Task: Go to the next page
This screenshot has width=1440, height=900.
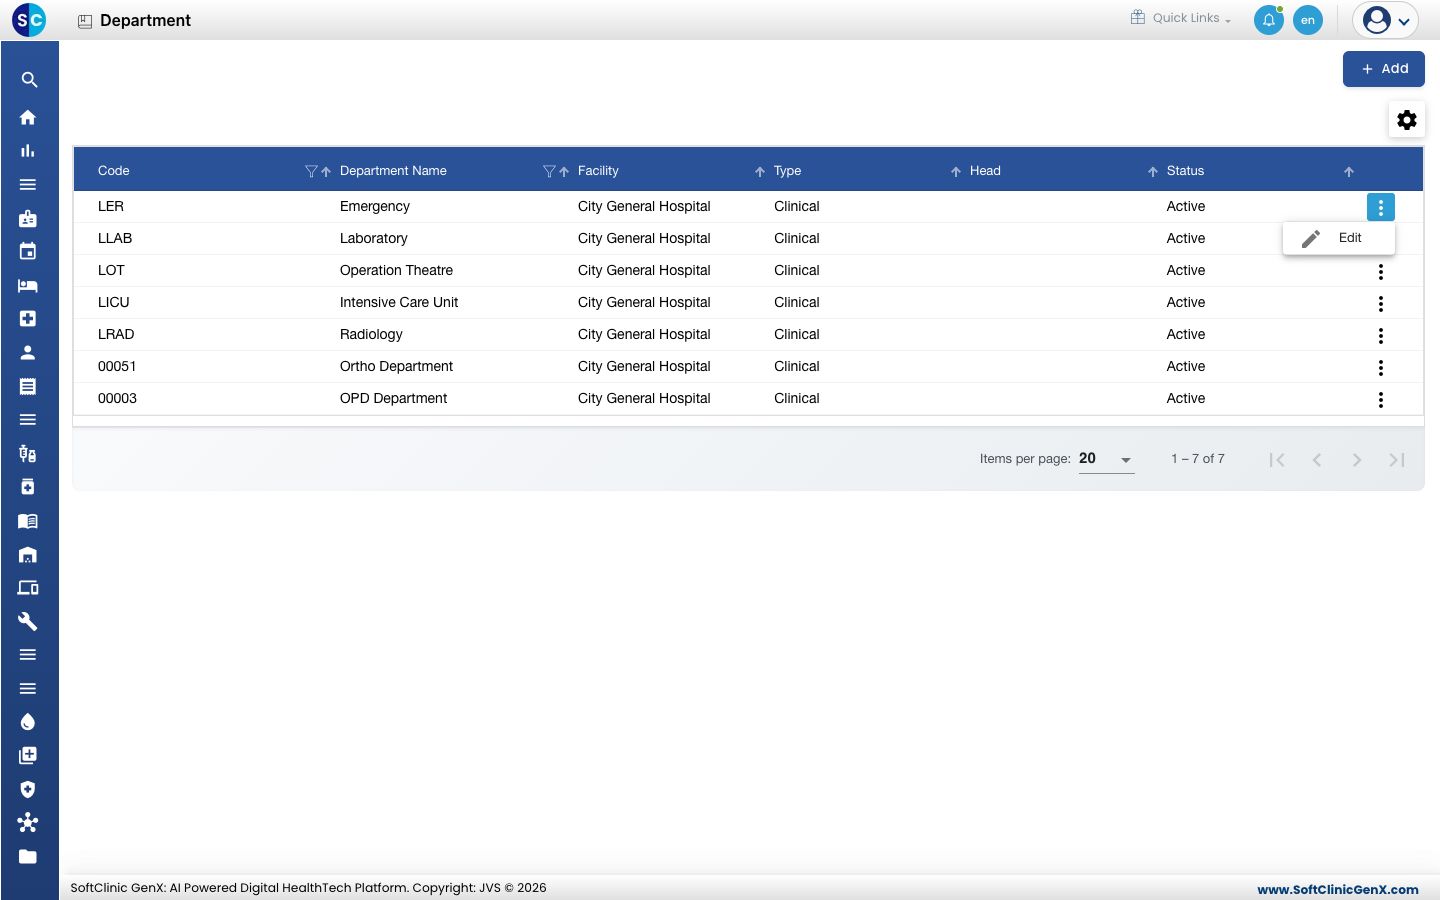Action: pos(1357,460)
